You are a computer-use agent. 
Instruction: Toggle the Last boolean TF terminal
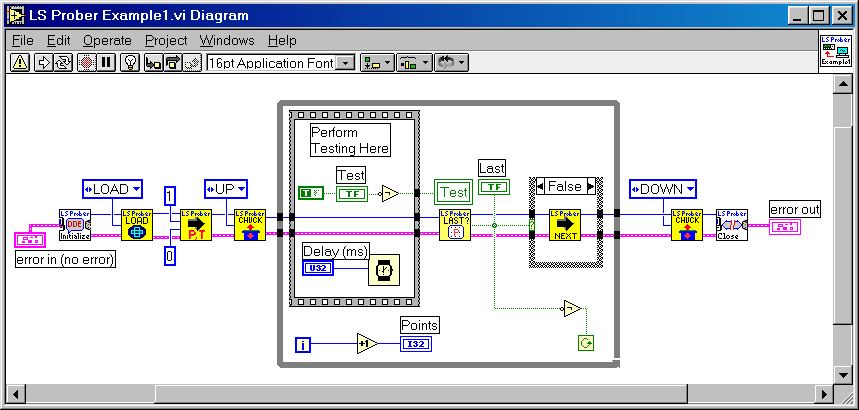coord(492,187)
